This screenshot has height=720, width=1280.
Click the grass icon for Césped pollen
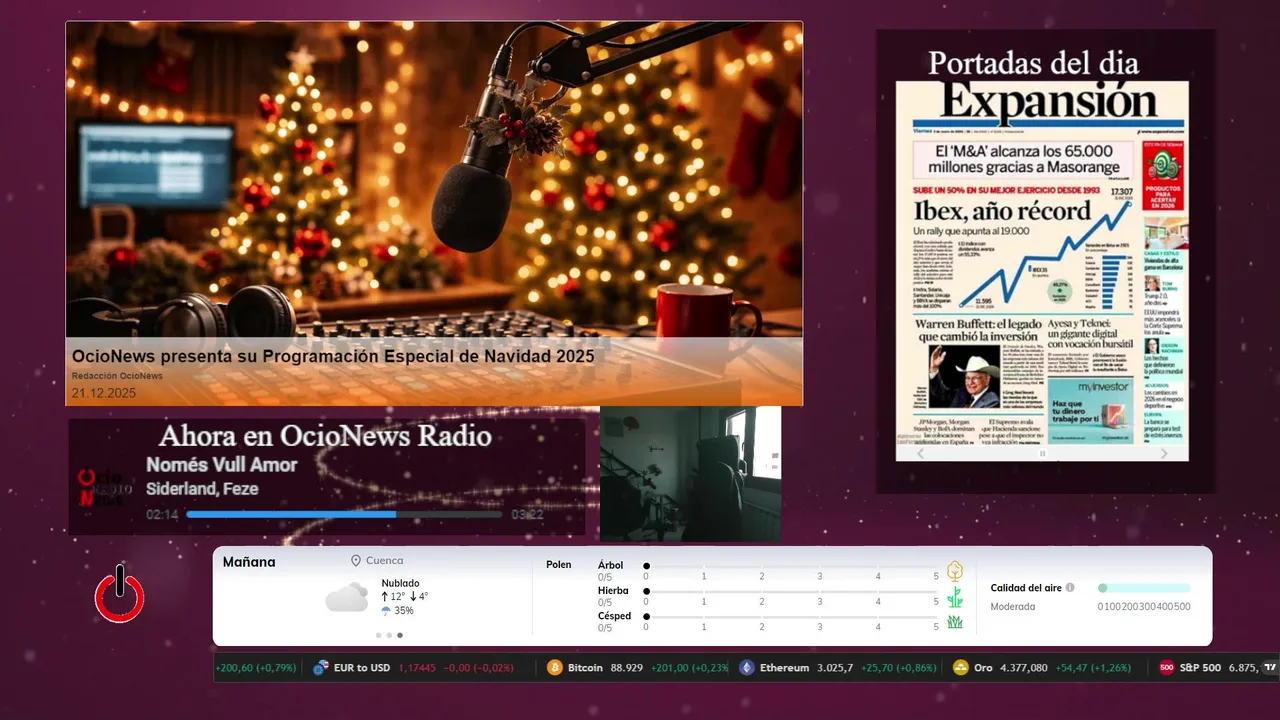[x=955, y=622]
